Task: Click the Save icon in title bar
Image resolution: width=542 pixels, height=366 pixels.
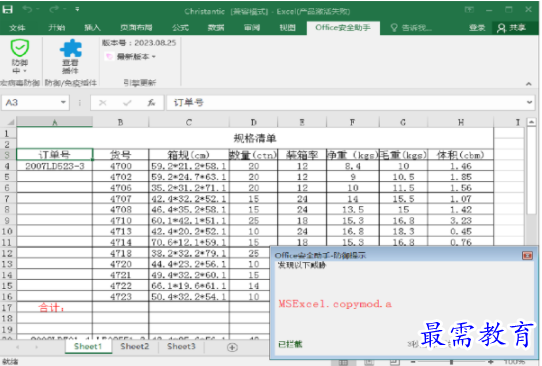Action: point(8,9)
